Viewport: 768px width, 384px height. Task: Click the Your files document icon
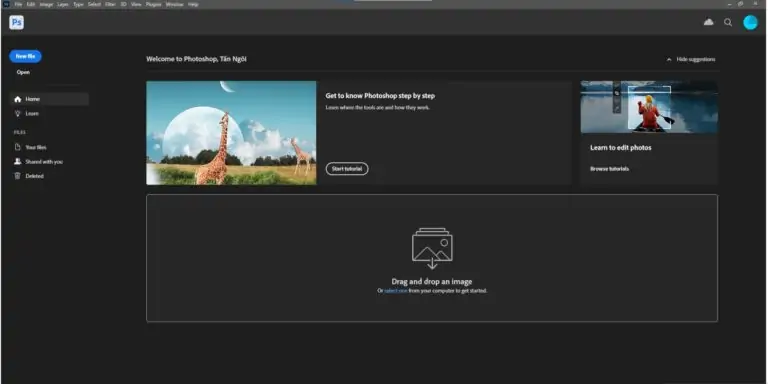click(18, 147)
